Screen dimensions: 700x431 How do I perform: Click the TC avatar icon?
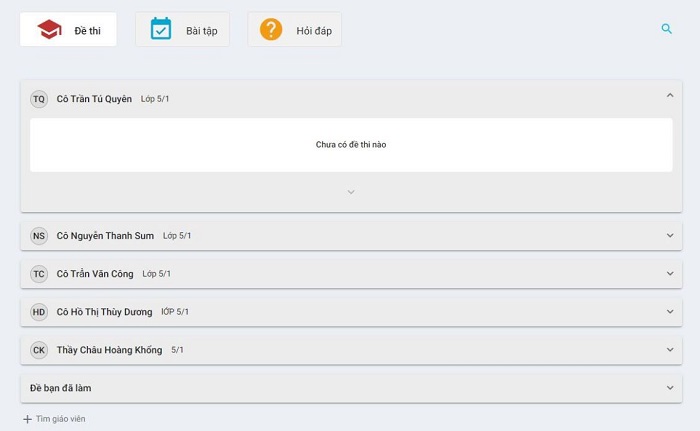(x=39, y=274)
